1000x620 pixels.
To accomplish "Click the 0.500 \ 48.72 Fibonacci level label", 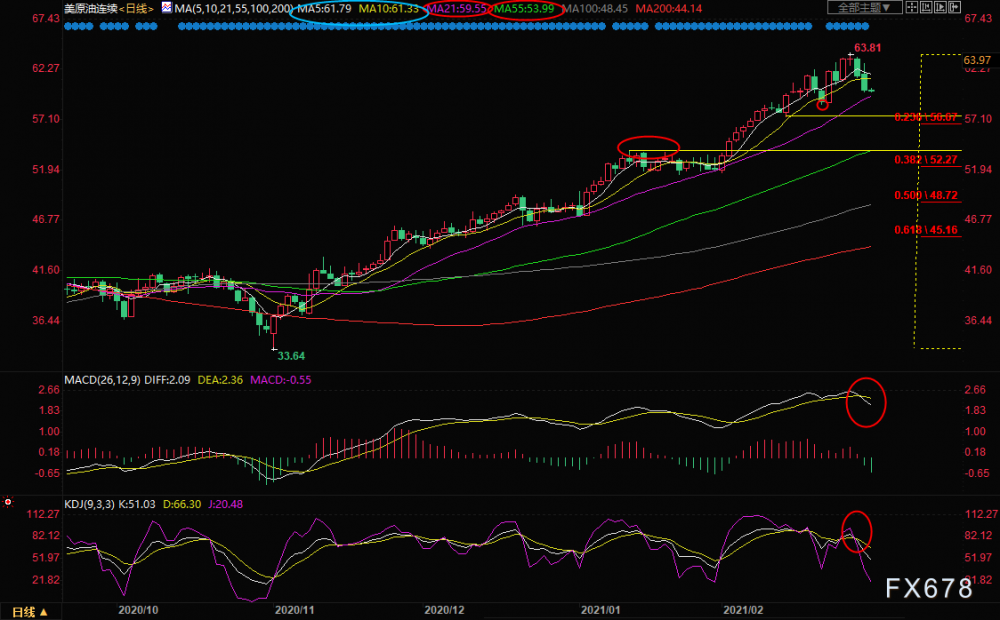I will [926, 195].
